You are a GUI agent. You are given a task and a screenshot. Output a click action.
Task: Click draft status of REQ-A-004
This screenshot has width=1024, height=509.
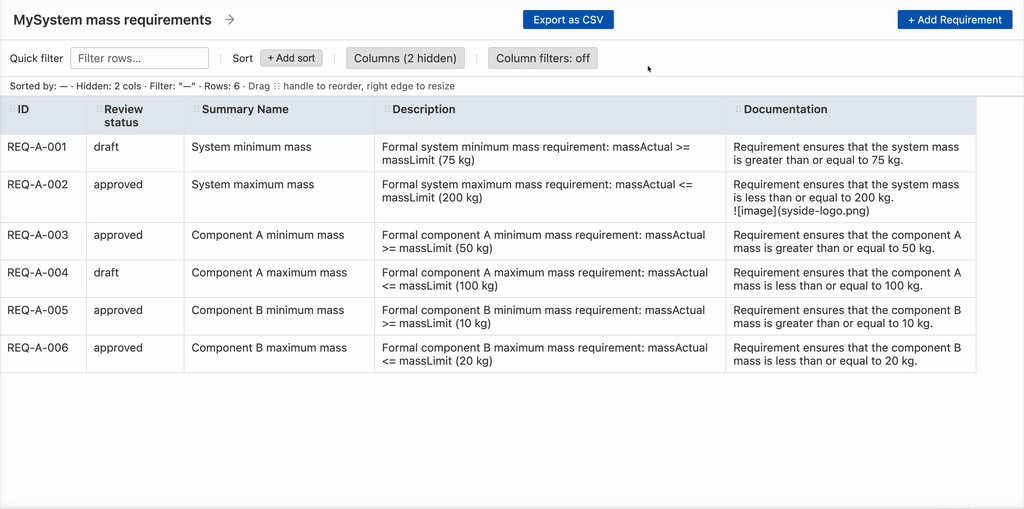tap(135, 279)
